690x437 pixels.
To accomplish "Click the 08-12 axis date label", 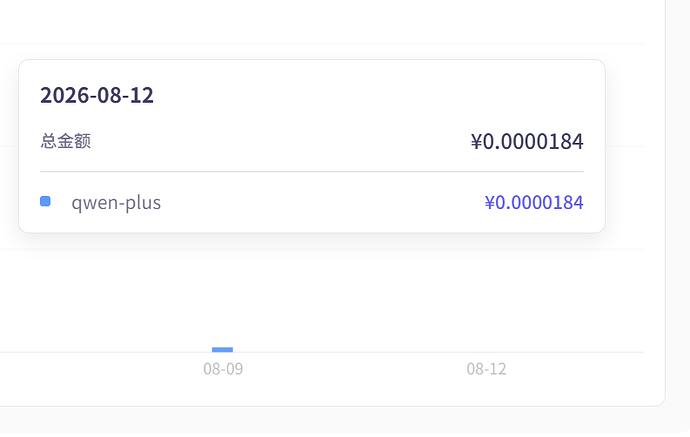I will pyautogui.click(x=486, y=369).
